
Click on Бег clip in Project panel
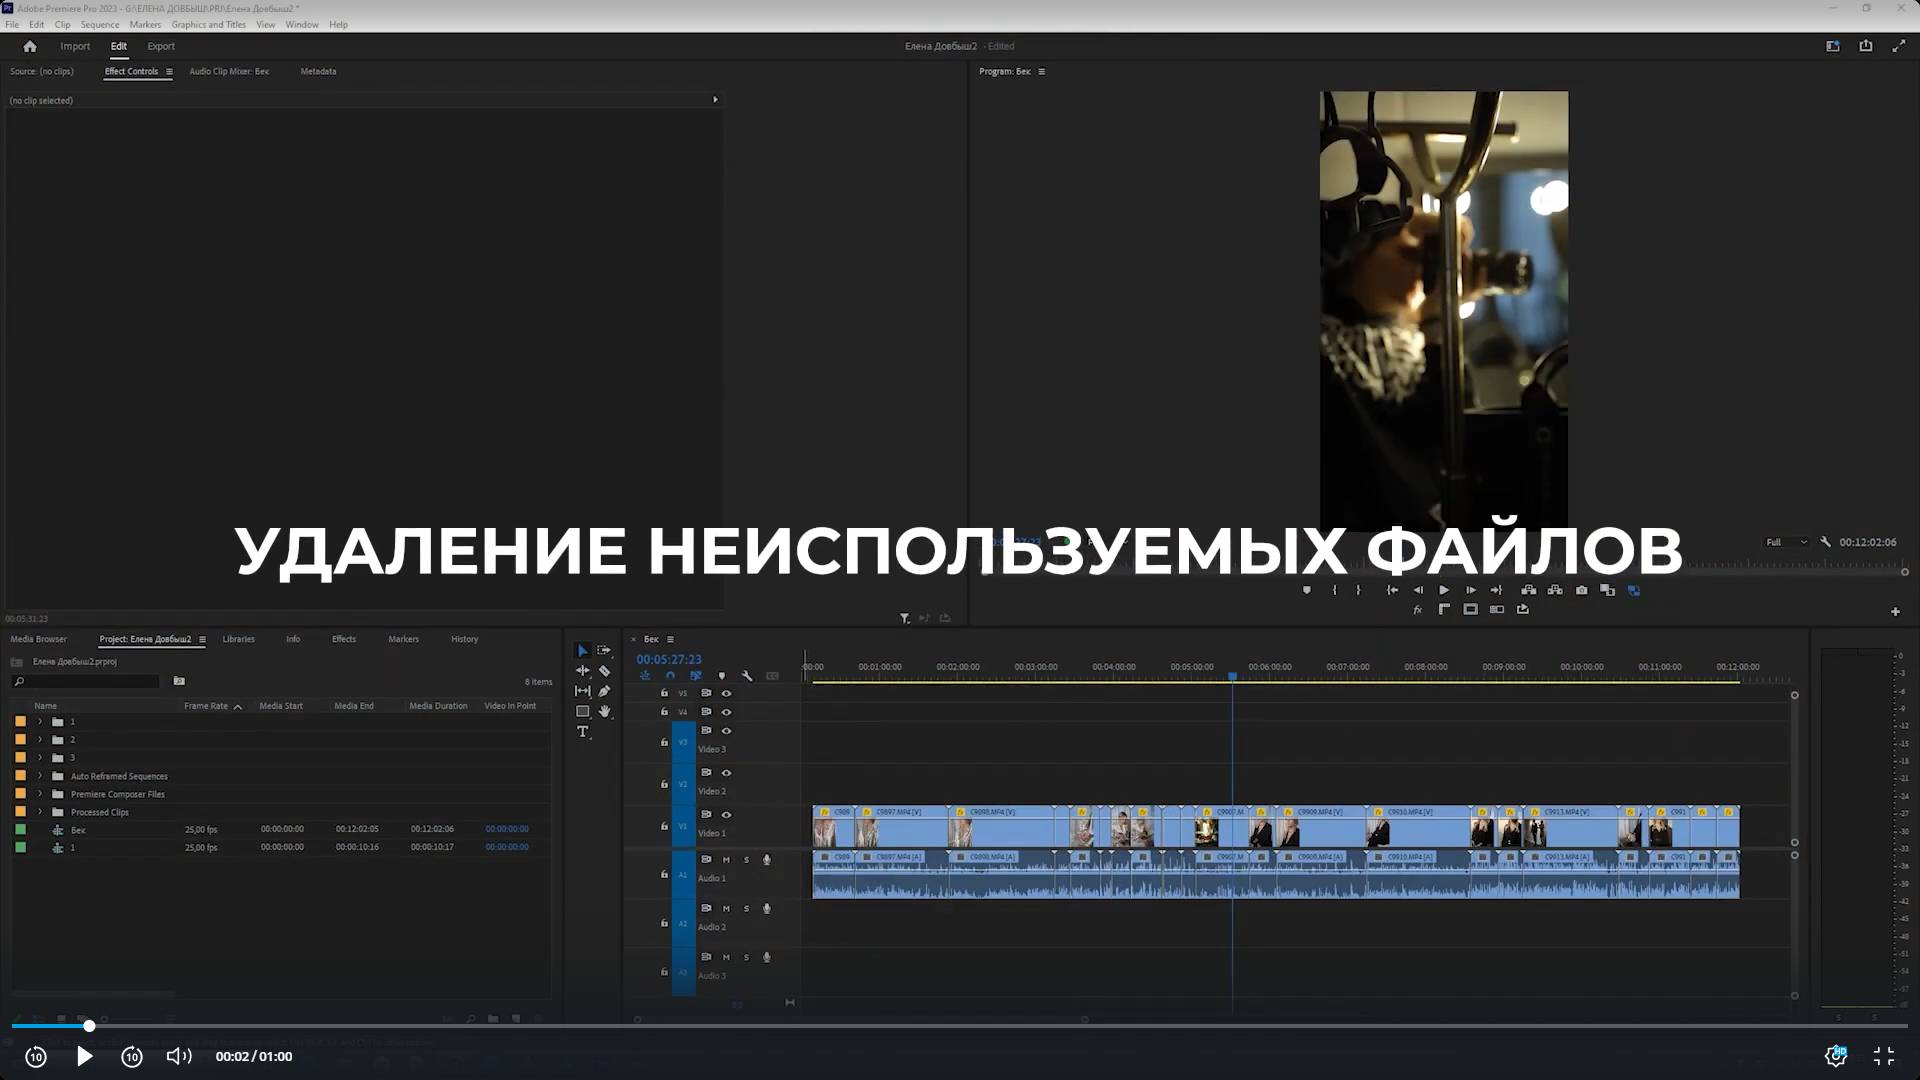coord(76,828)
